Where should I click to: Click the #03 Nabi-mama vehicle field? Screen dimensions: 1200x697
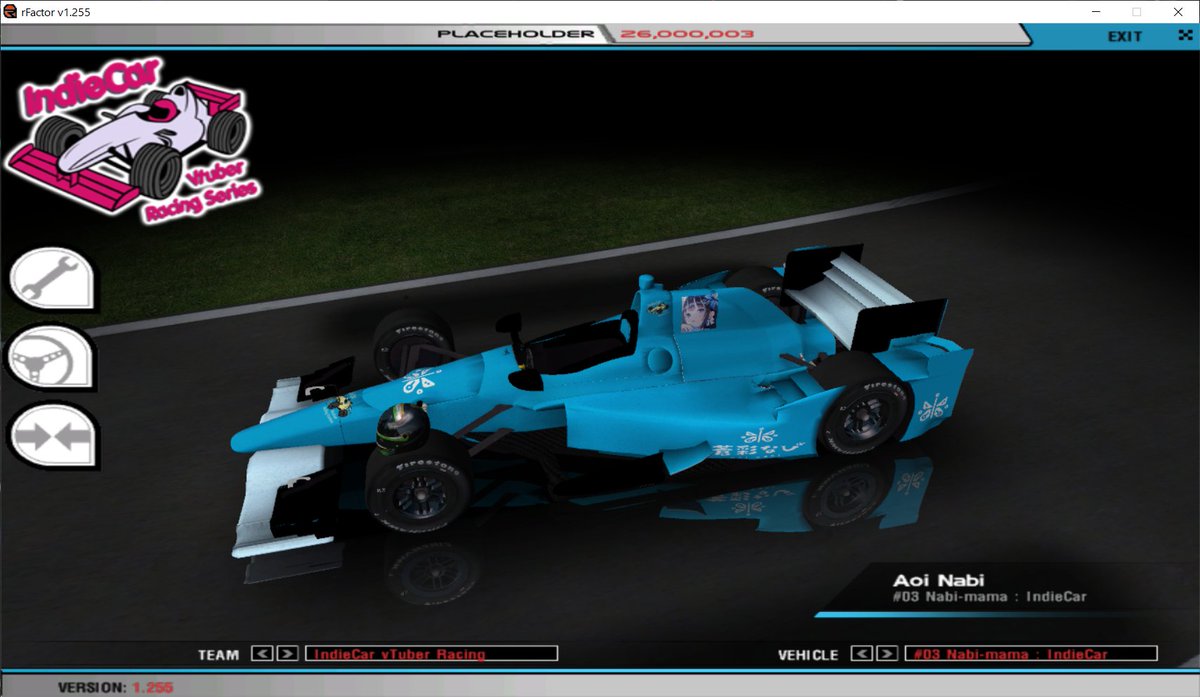click(x=1031, y=654)
